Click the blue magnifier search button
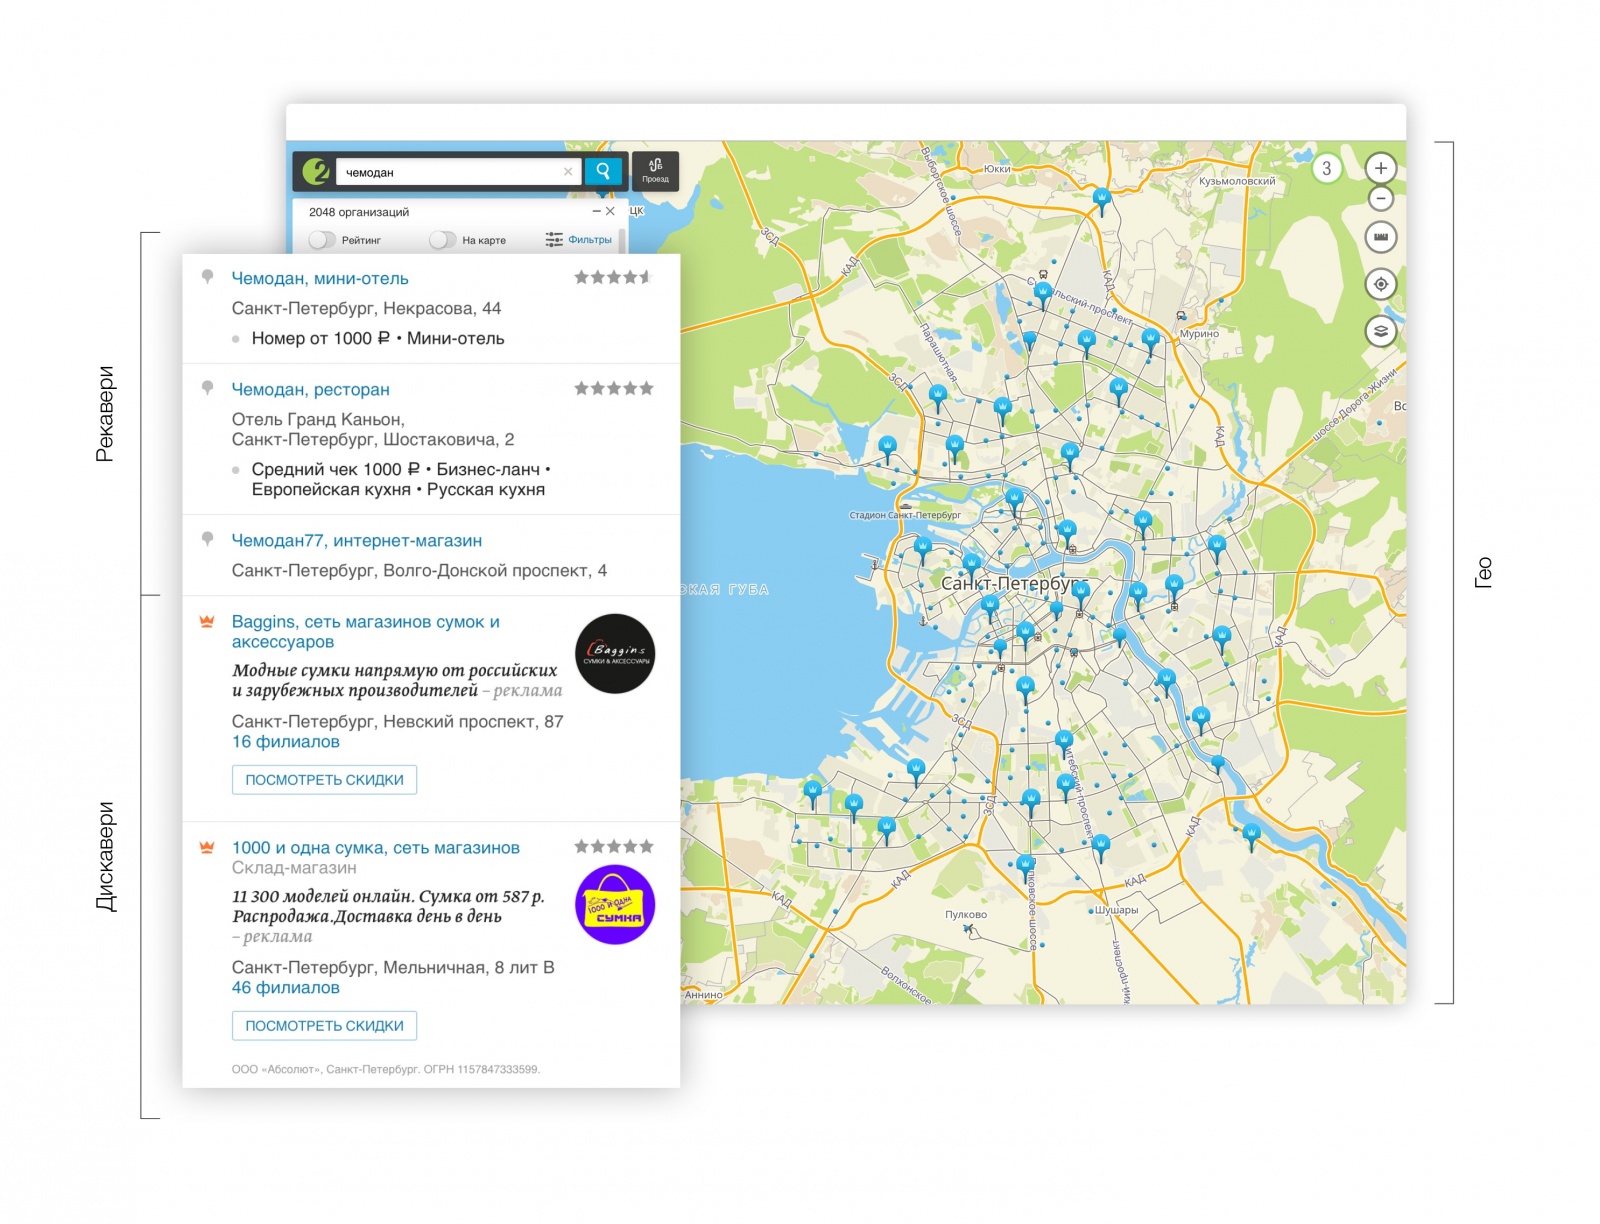The image size is (1600, 1224). click(603, 171)
